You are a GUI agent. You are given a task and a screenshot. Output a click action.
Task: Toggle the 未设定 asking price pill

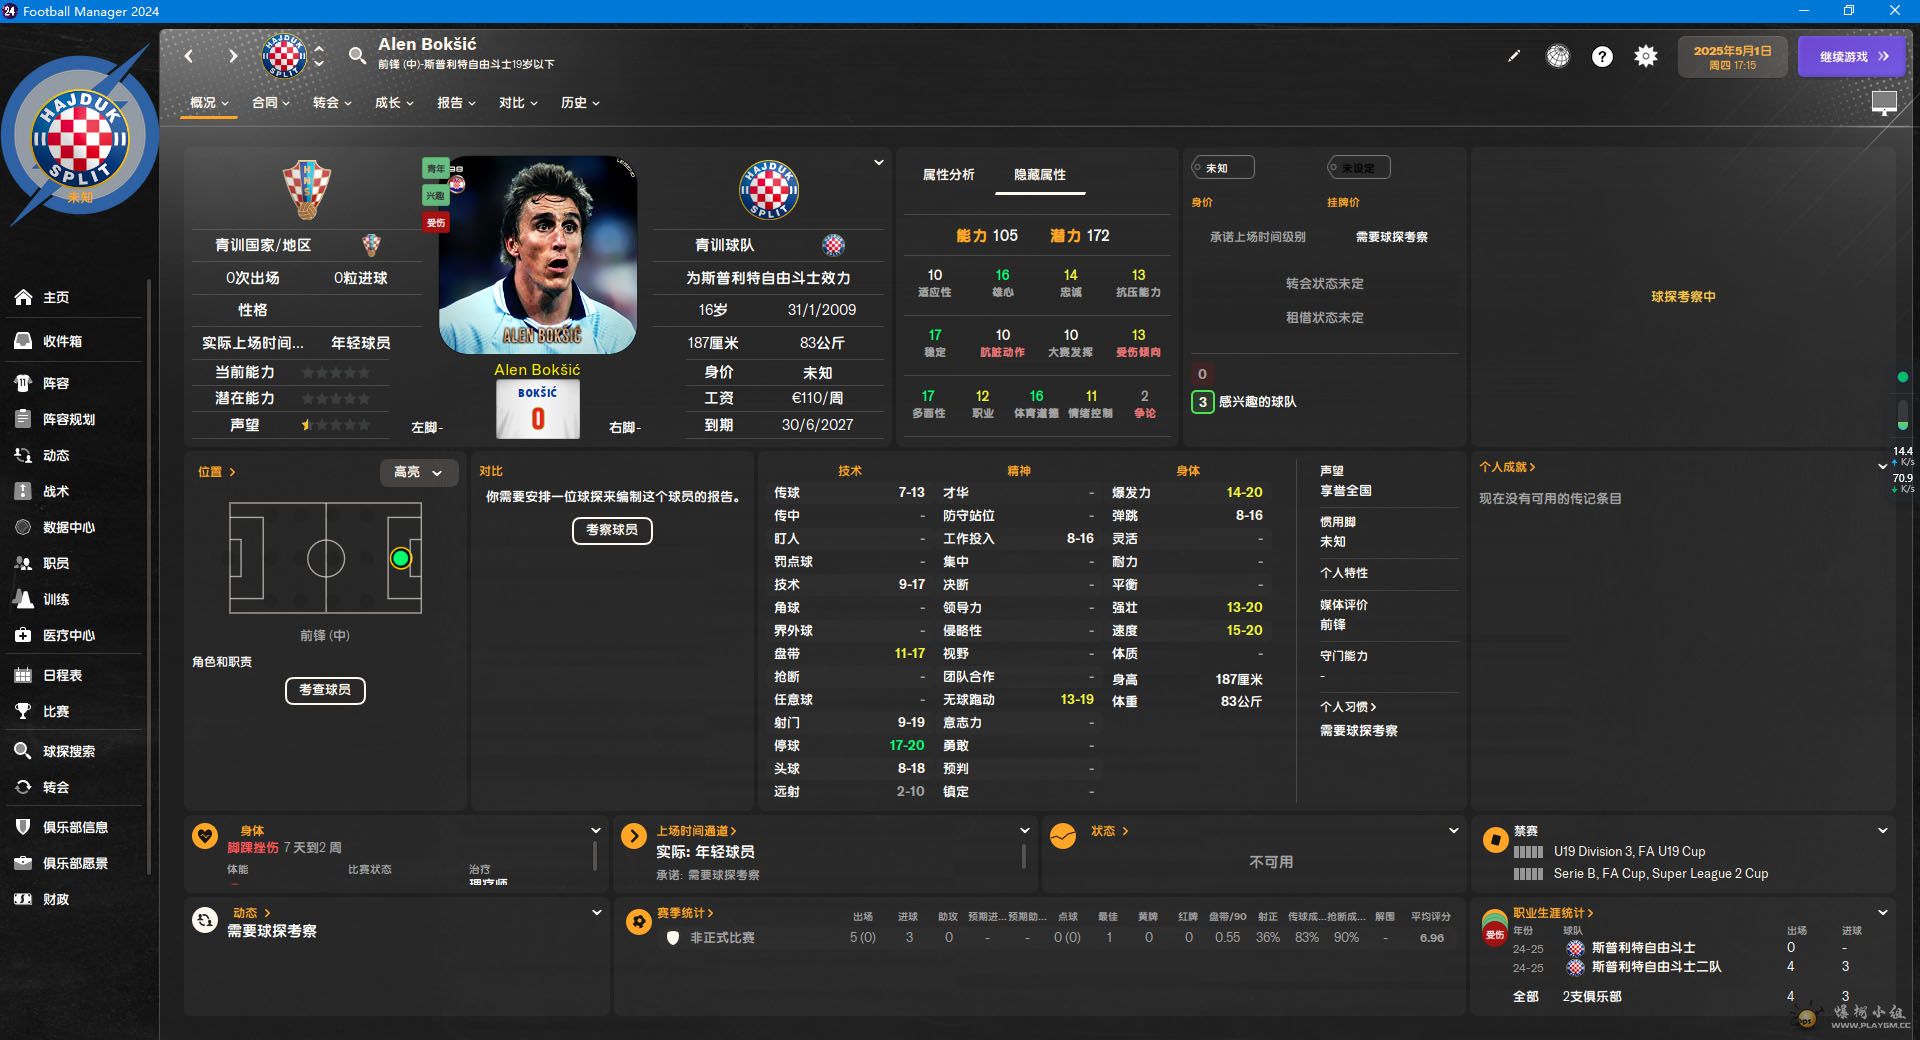[x=1358, y=168]
